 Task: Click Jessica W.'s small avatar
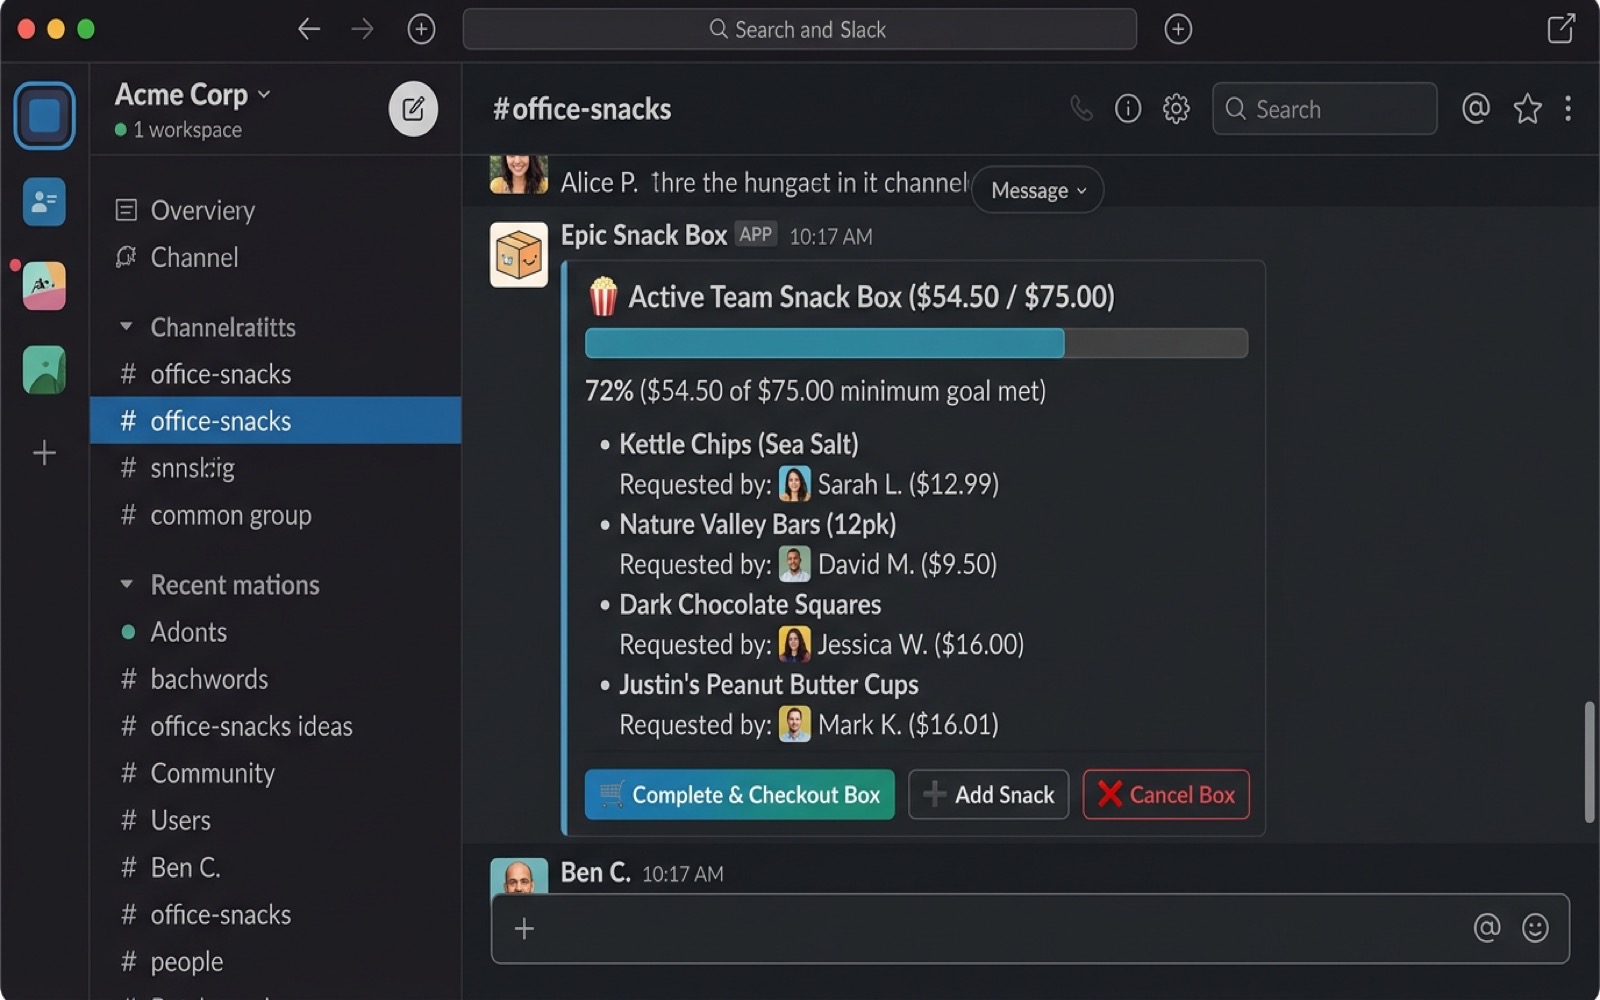click(x=794, y=644)
